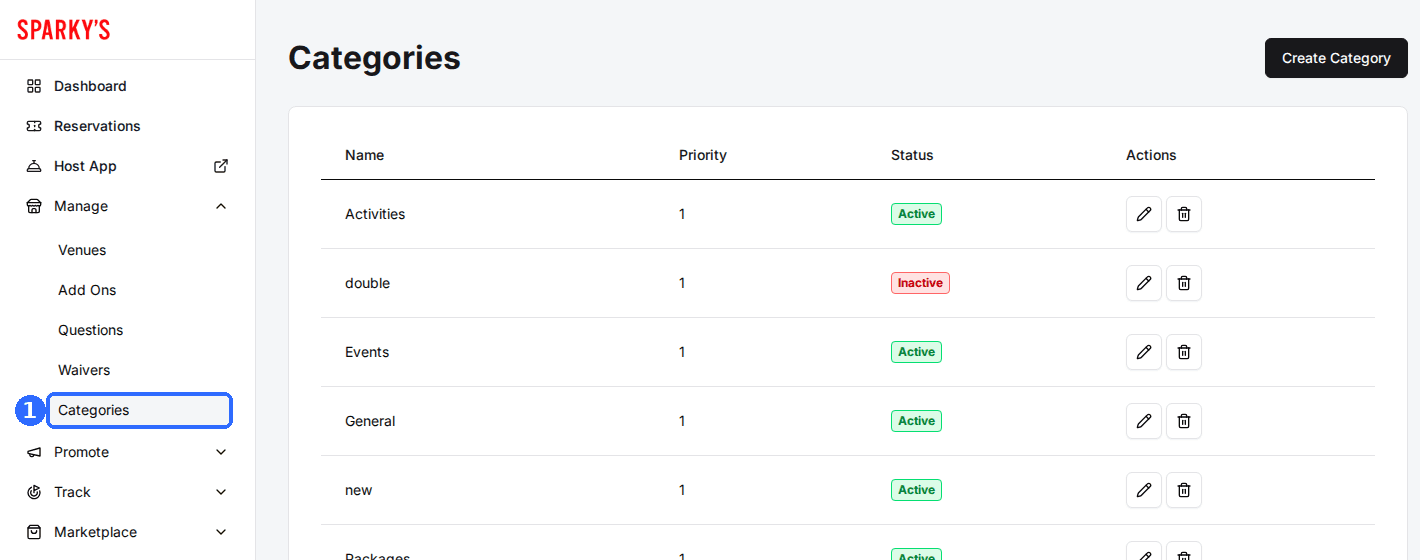Click the Create Category button
Screen dimensions: 1420x560
pos(1336,58)
